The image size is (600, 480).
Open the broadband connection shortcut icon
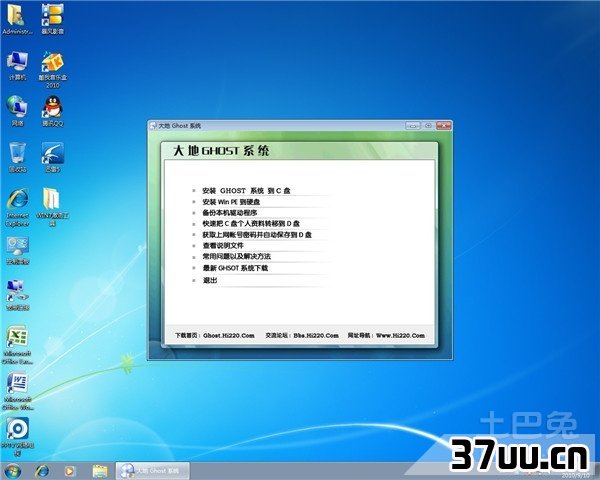pos(17,295)
